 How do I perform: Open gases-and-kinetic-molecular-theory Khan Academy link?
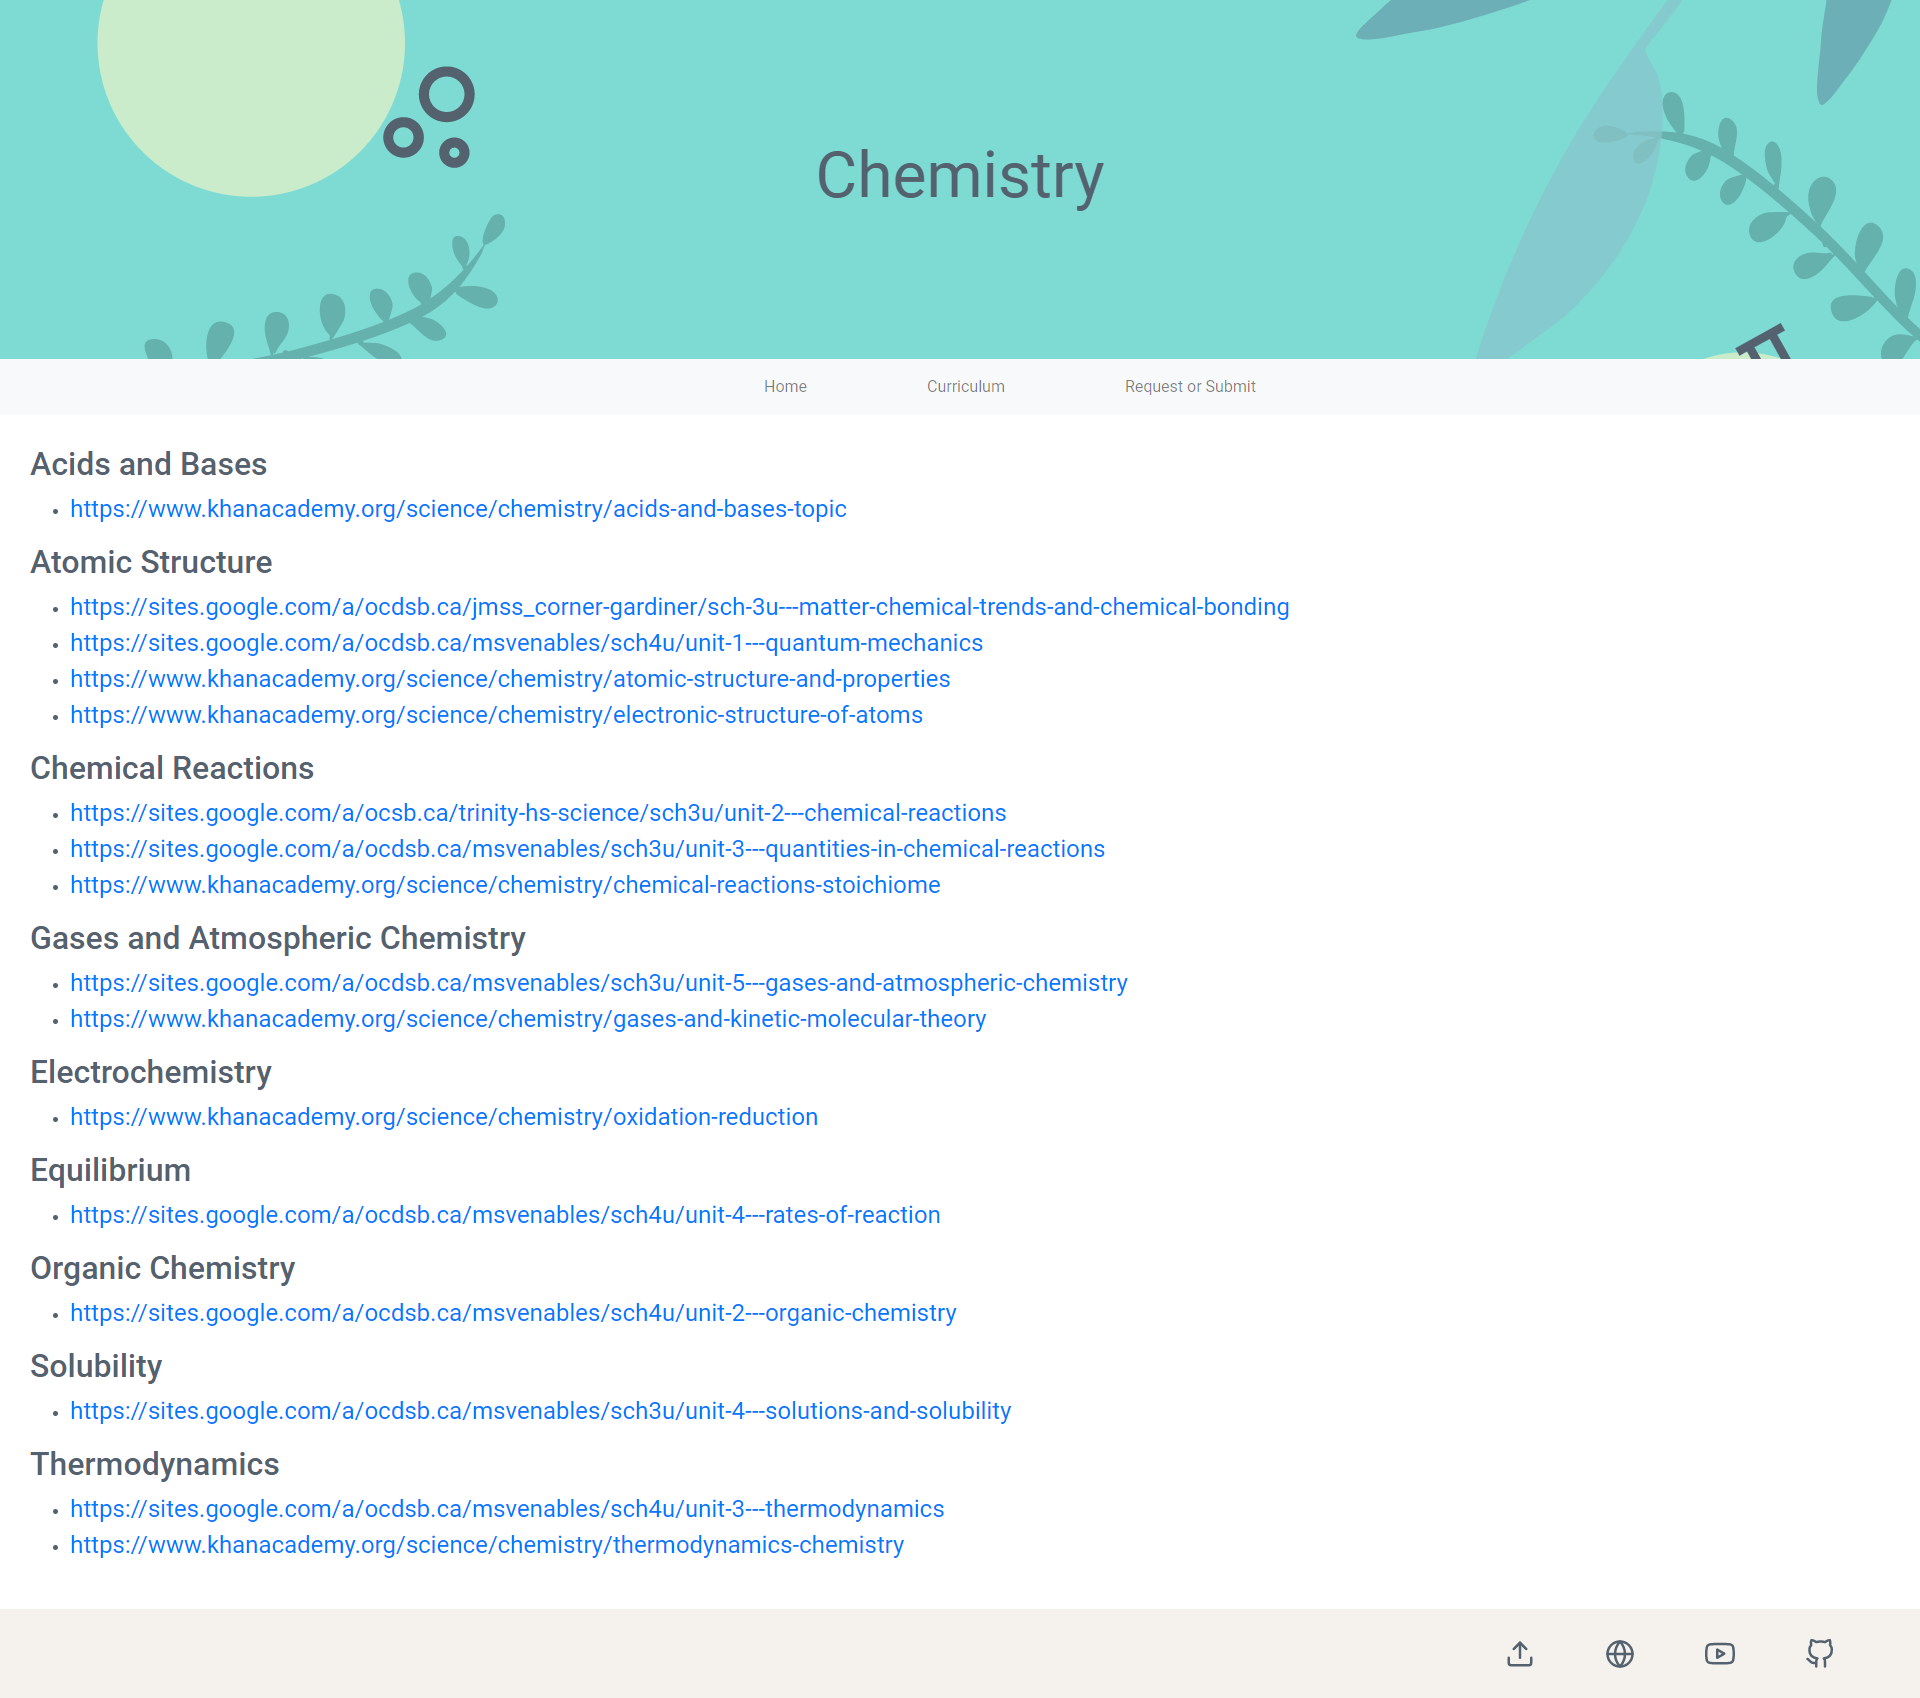tap(528, 1019)
